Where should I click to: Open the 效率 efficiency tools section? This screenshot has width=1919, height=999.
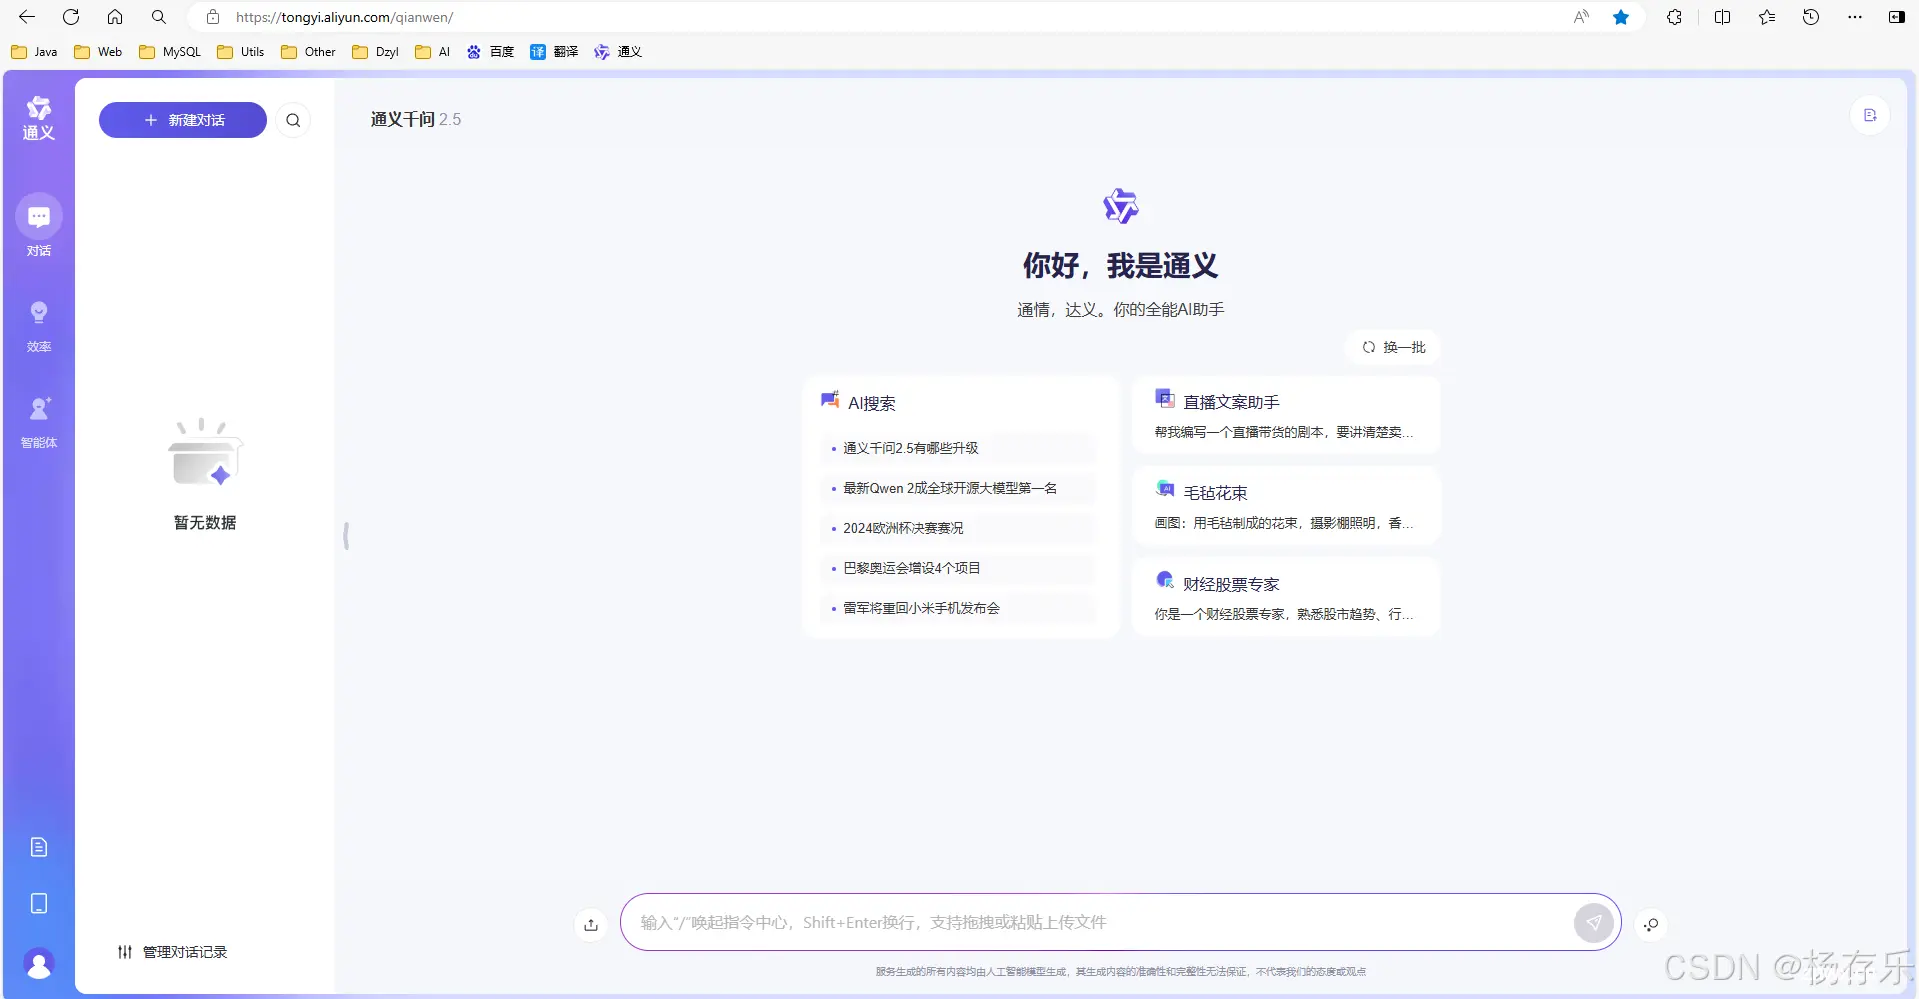click(x=39, y=326)
